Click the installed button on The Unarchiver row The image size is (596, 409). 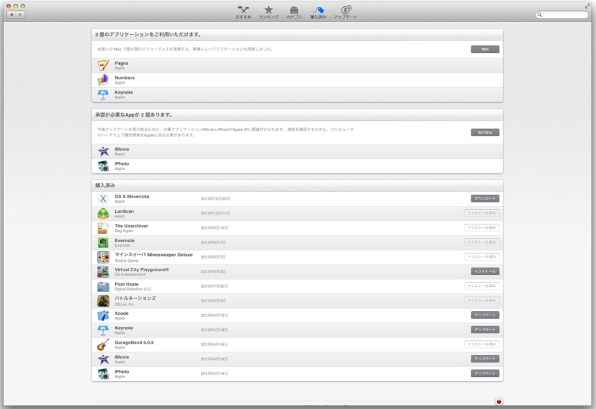click(482, 228)
